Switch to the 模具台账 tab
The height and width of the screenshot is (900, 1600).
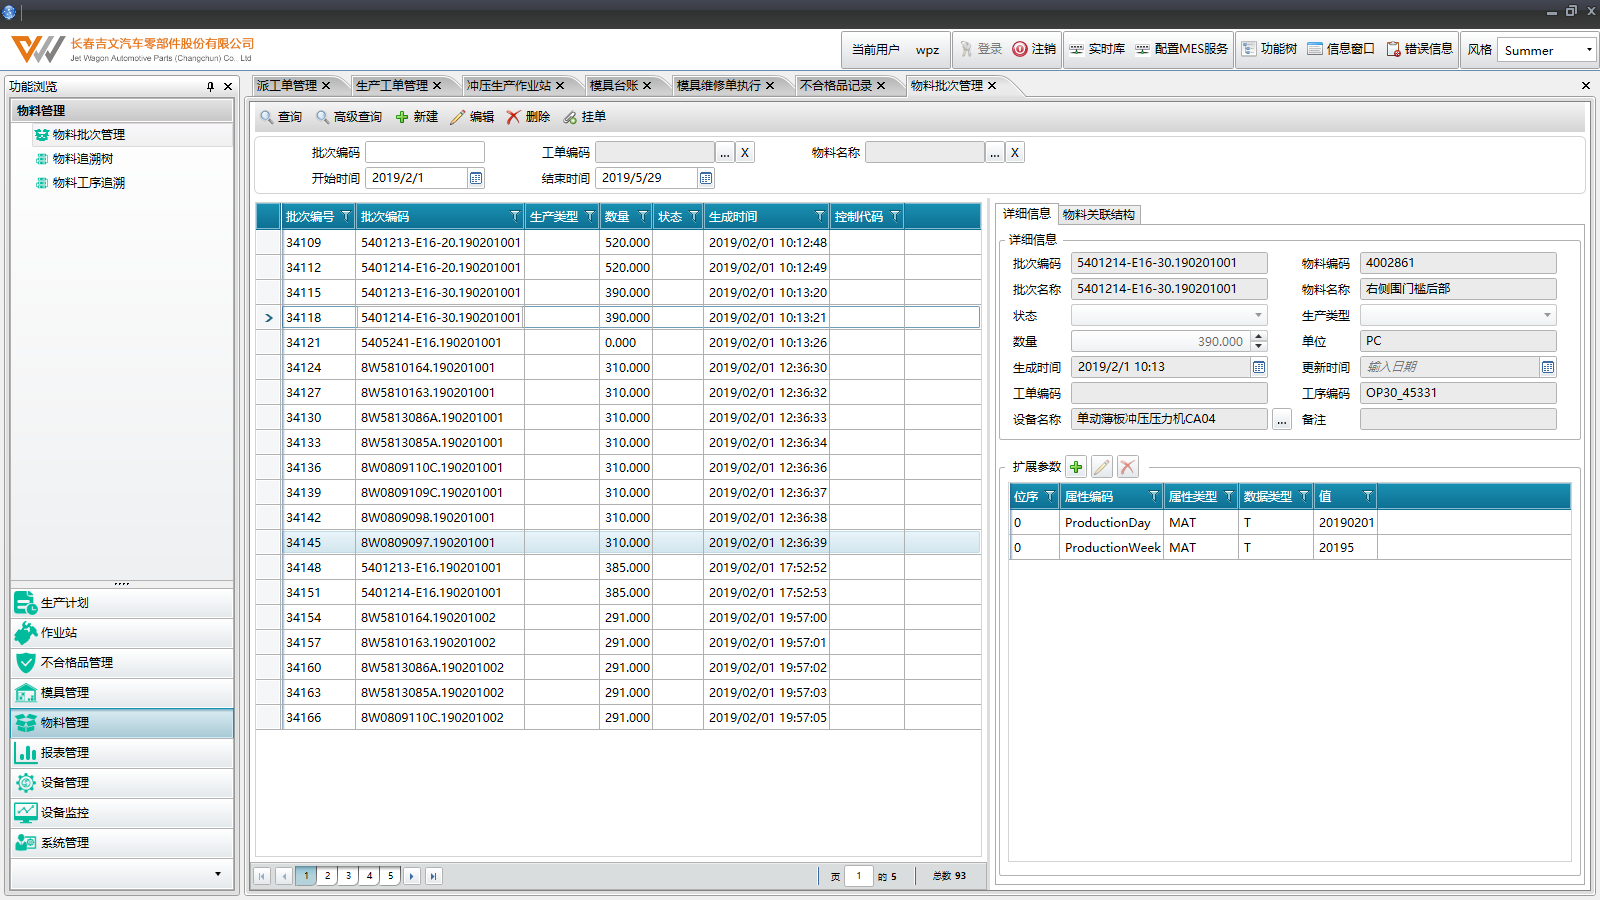click(614, 86)
